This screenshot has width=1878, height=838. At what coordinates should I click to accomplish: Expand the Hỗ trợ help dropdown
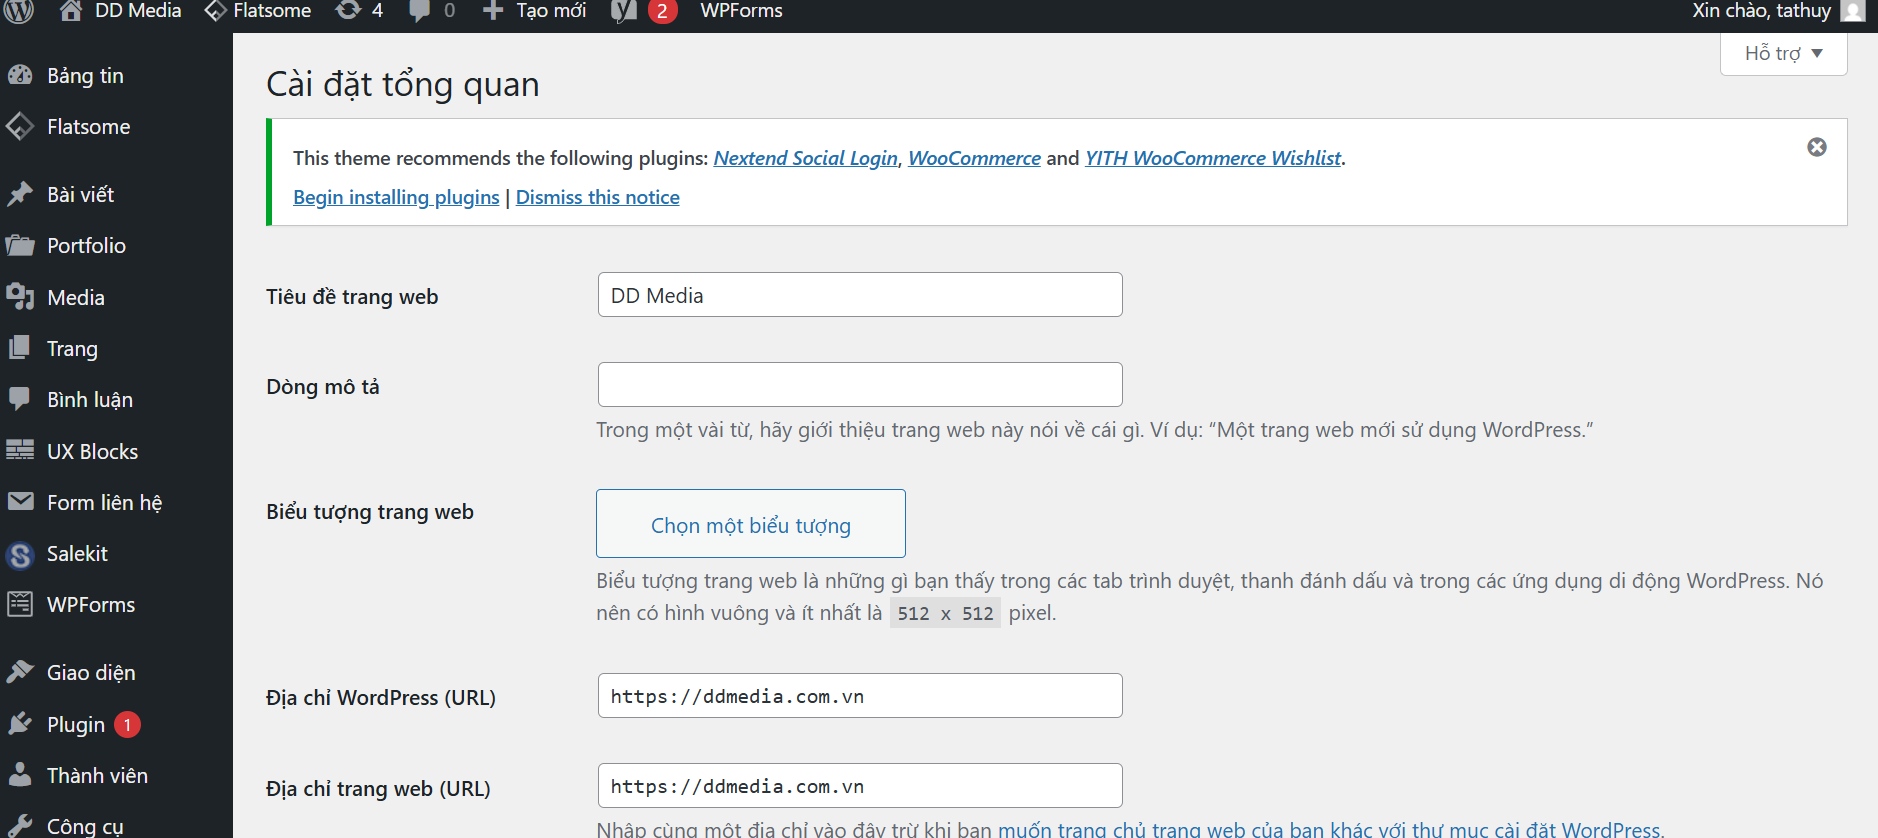[1784, 53]
